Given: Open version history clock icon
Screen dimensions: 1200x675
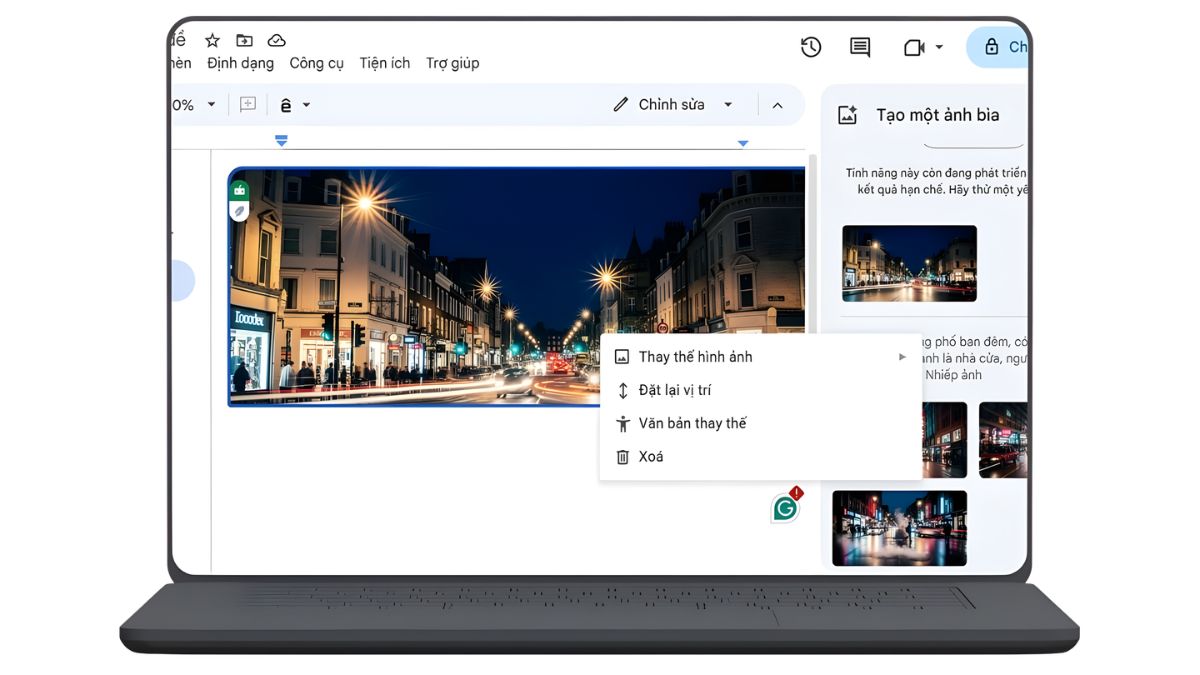Looking at the screenshot, I should point(811,47).
